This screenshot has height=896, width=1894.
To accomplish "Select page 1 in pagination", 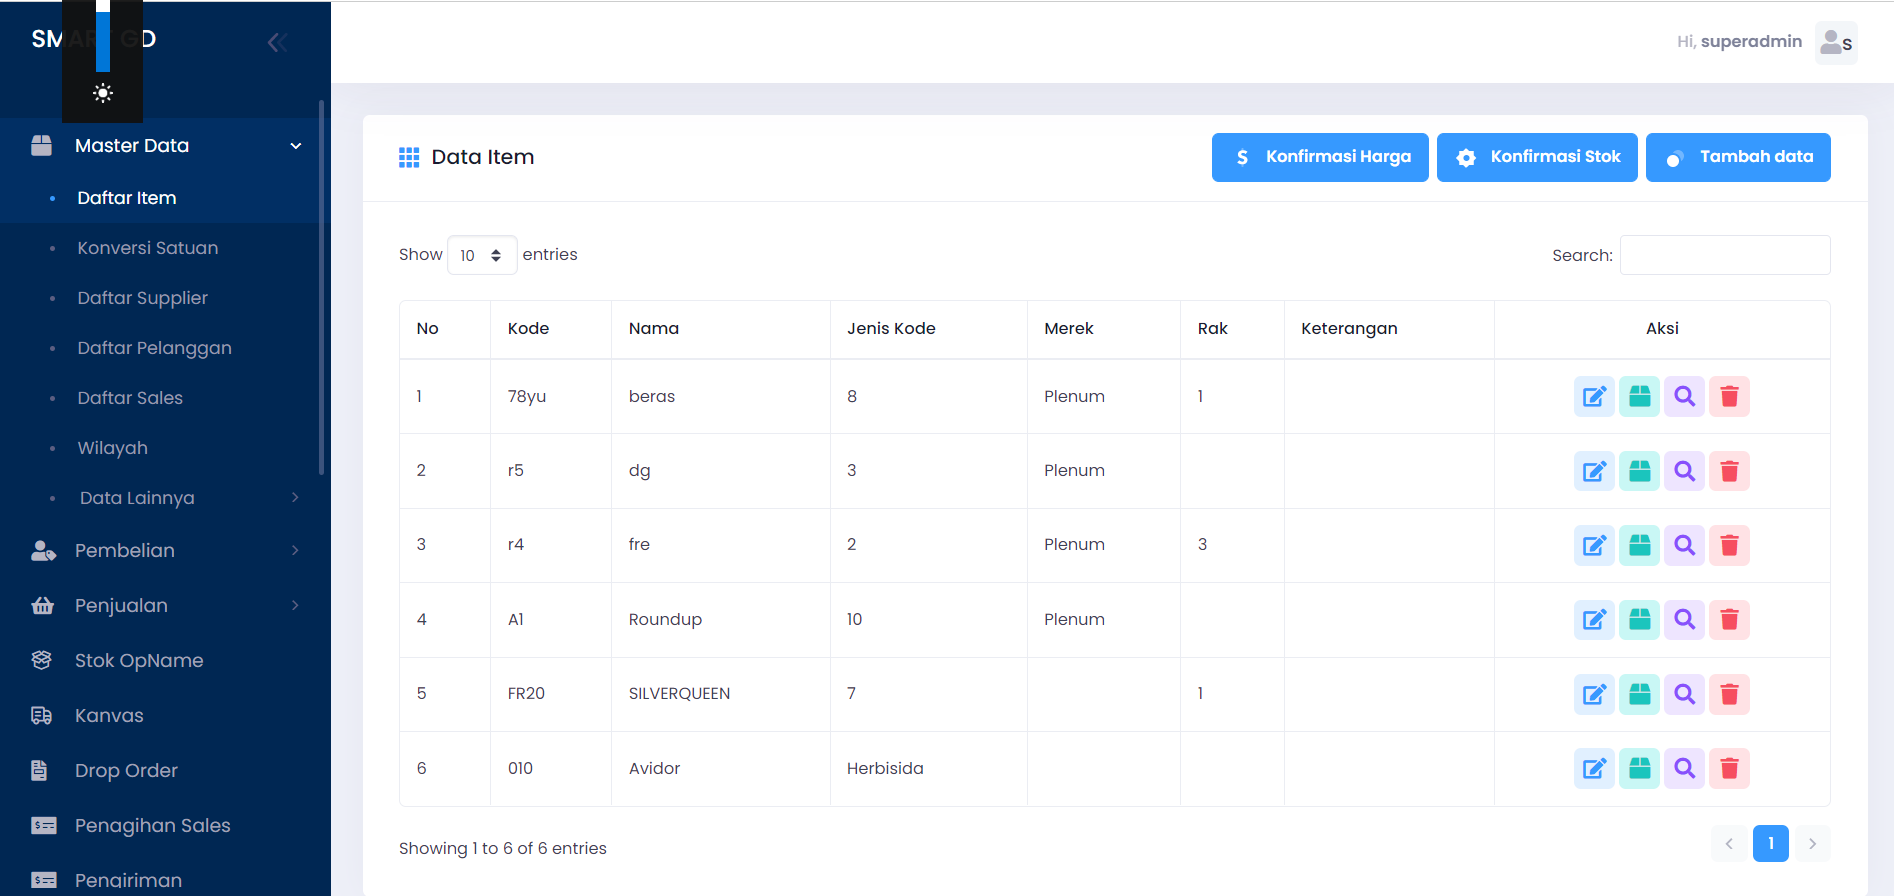I will click(1770, 844).
